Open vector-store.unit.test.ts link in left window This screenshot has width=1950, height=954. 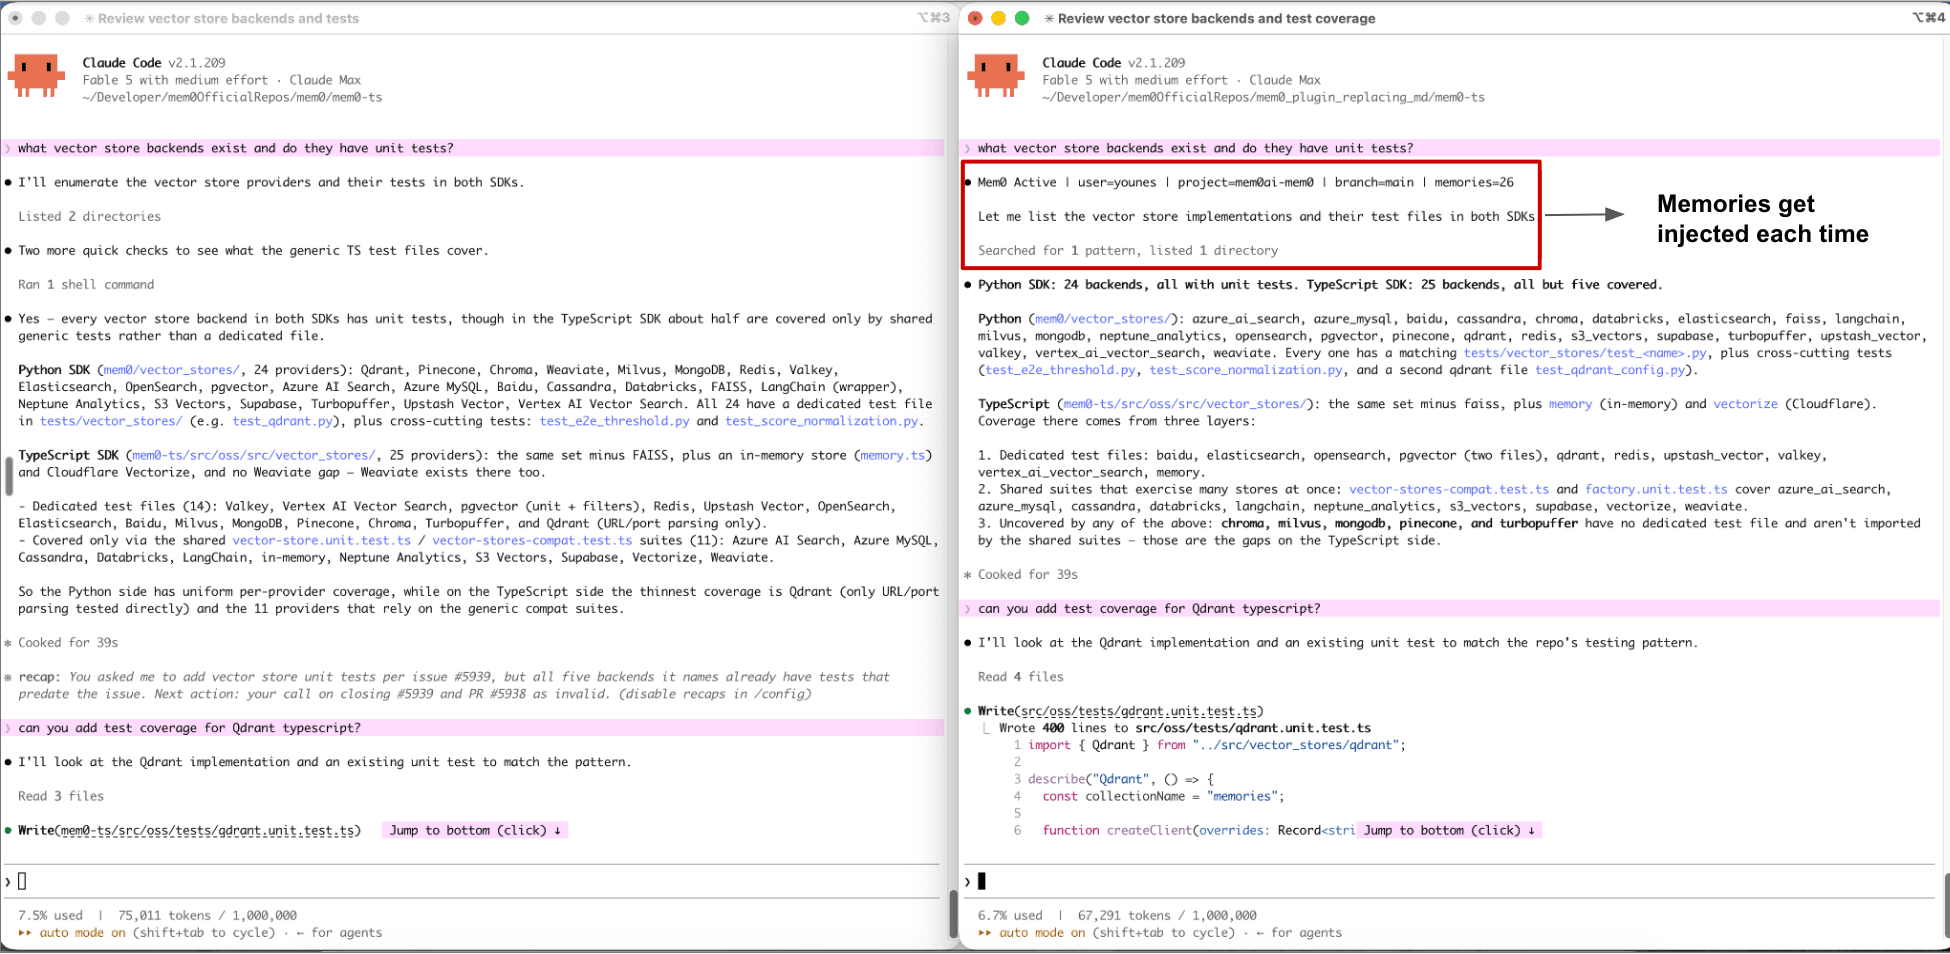click(x=322, y=540)
